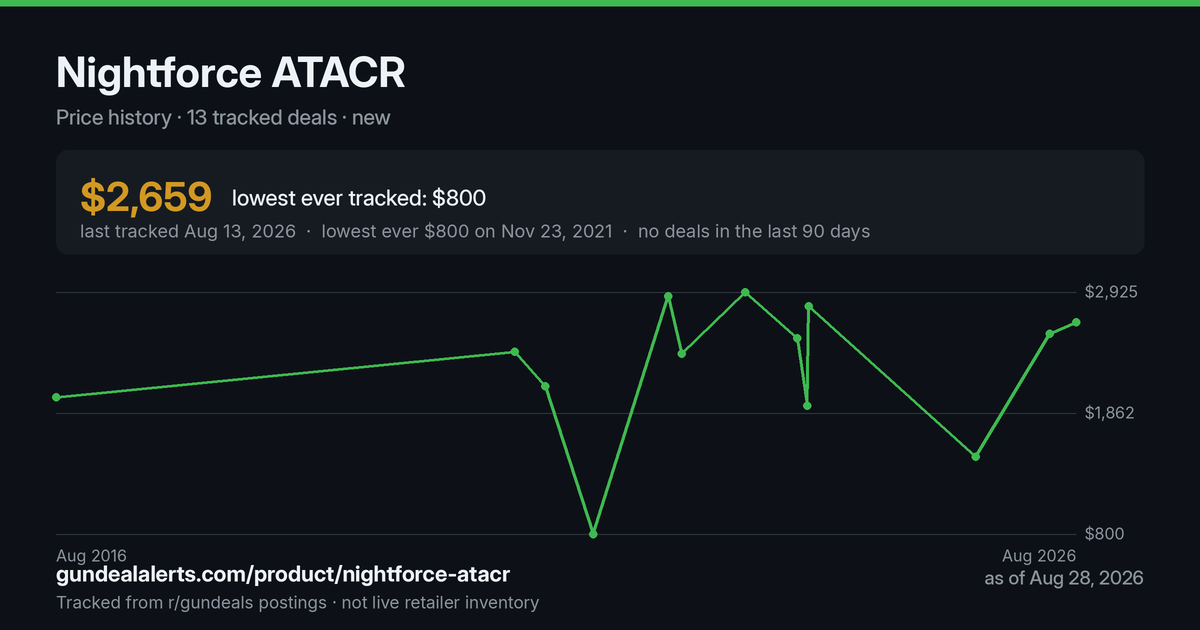Click the $2,925 y-axis label
This screenshot has width=1200, height=630.
[x=1111, y=292]
